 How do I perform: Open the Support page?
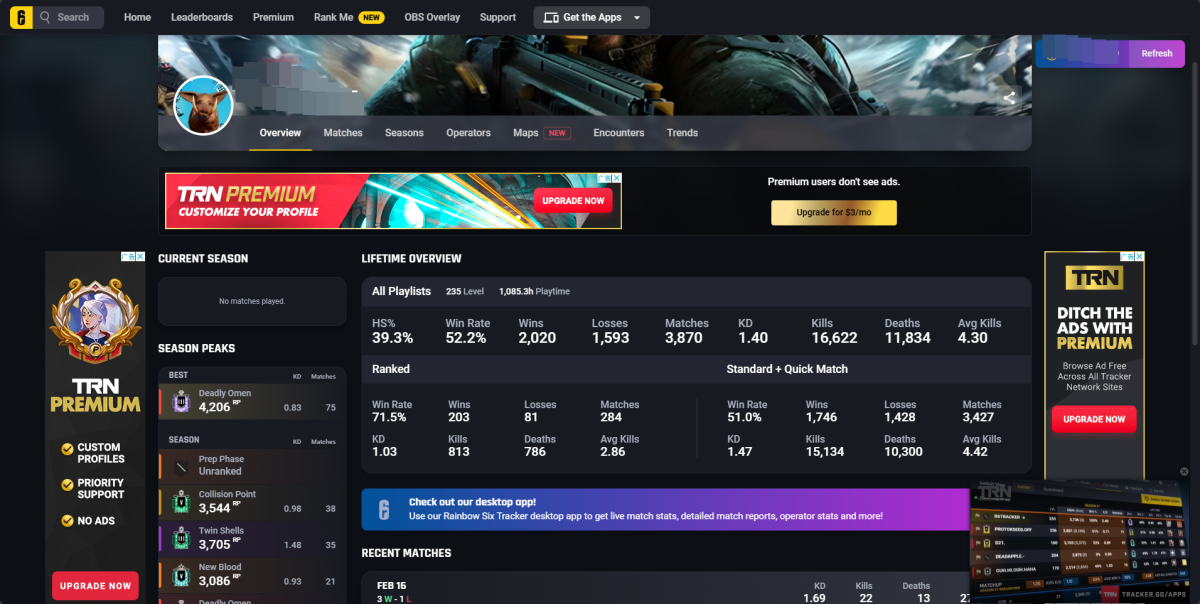(498, 17)
